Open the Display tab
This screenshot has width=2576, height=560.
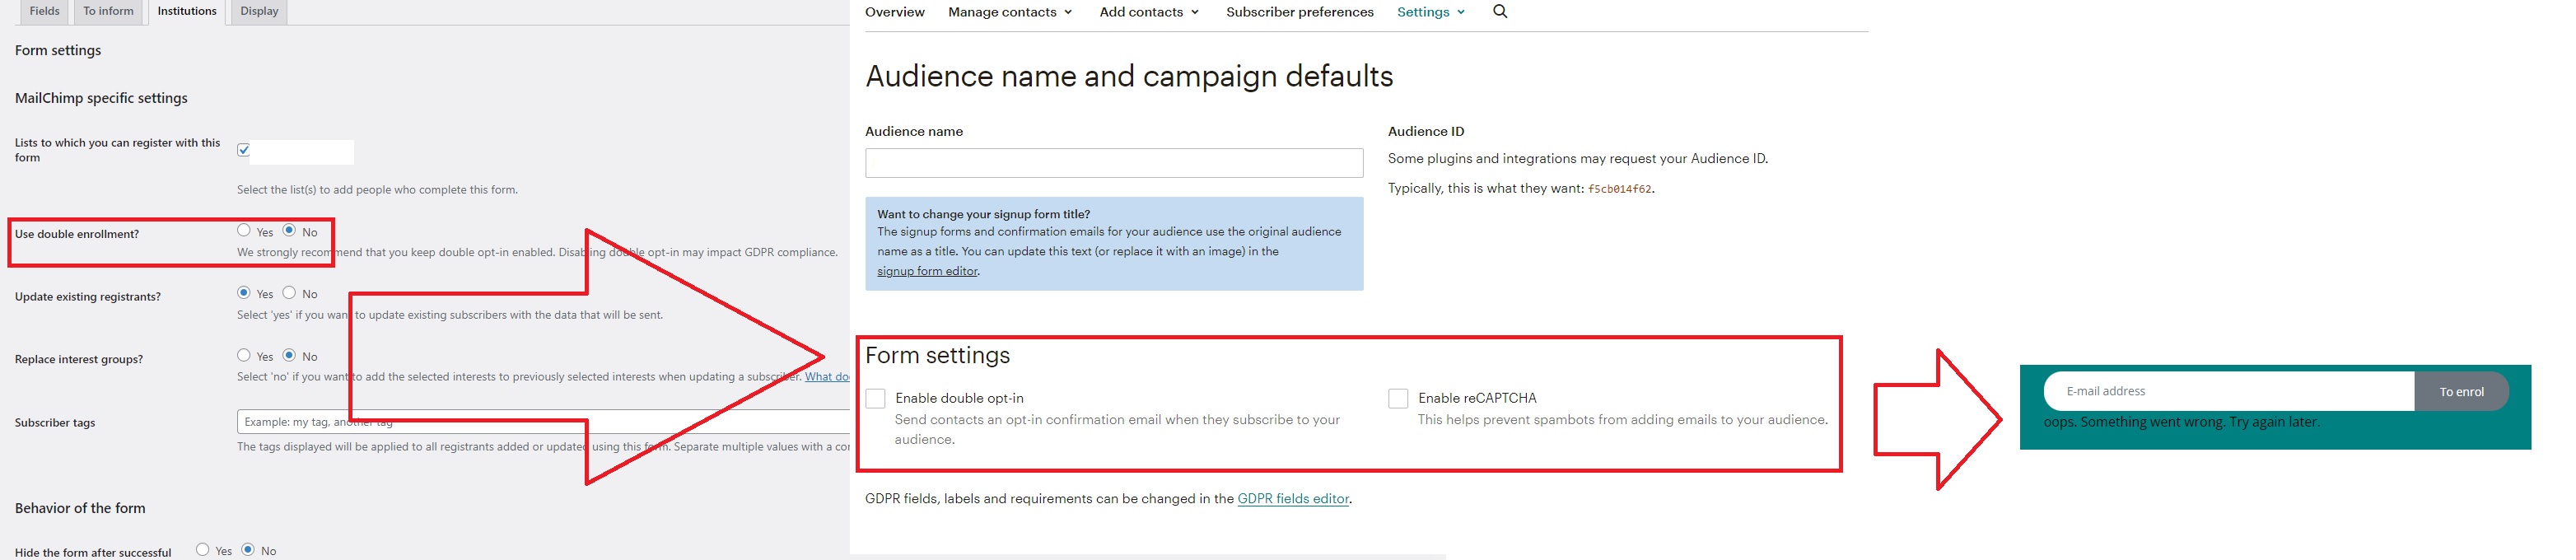259,11
